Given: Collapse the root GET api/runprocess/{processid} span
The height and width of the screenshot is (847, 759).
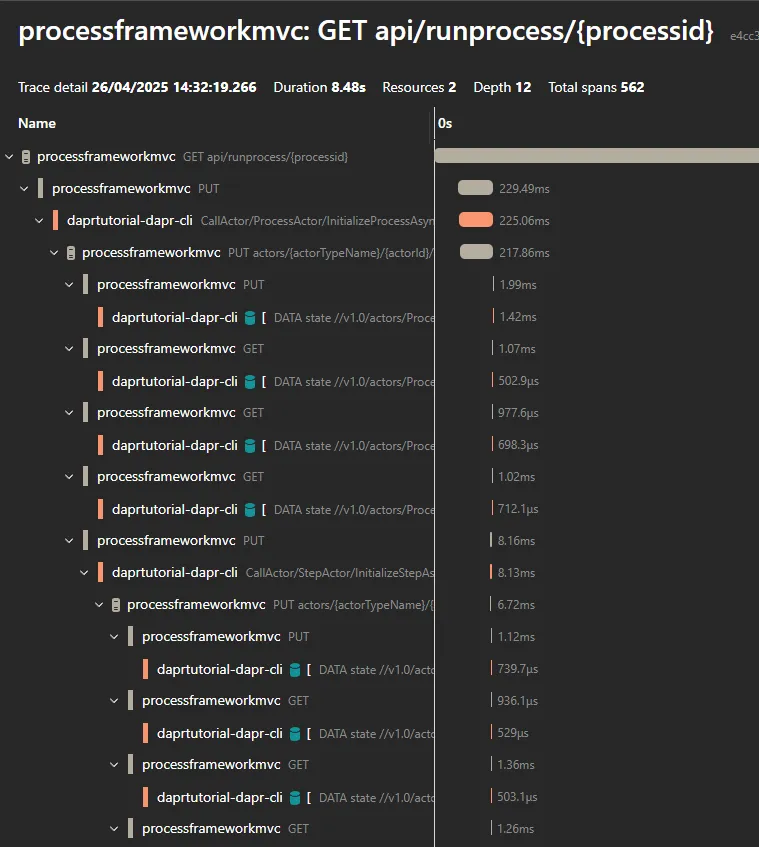Looking at the screenshot, I should coord(8,156).
